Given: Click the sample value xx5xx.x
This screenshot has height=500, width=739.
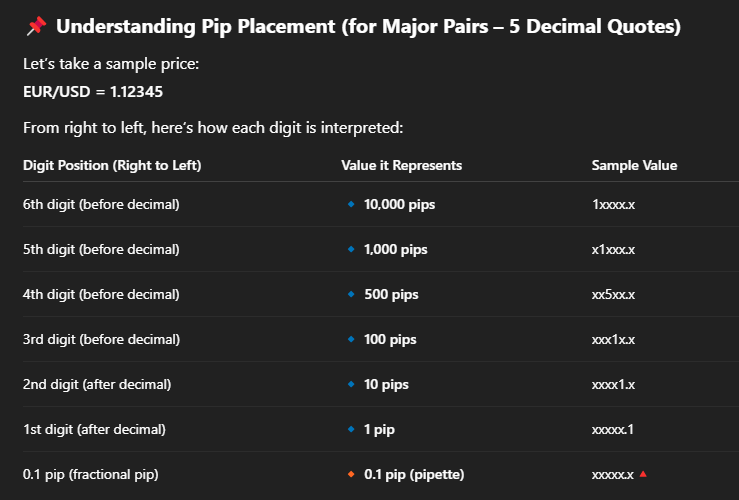Looking at the screenshot, I should pyautogui.click(x=613, y=295).
